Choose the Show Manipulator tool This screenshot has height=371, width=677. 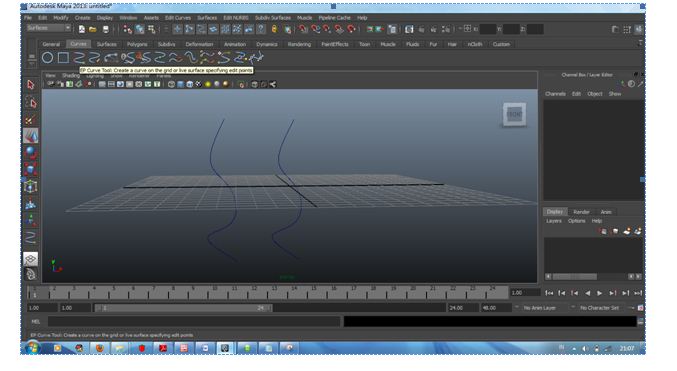tap(30, 220)
